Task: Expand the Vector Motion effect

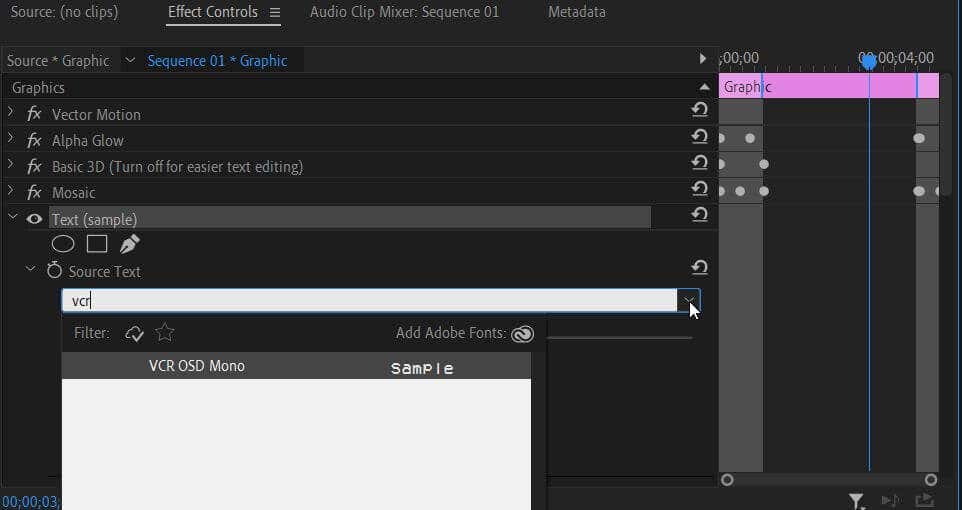Action: [x=11, y=114]
